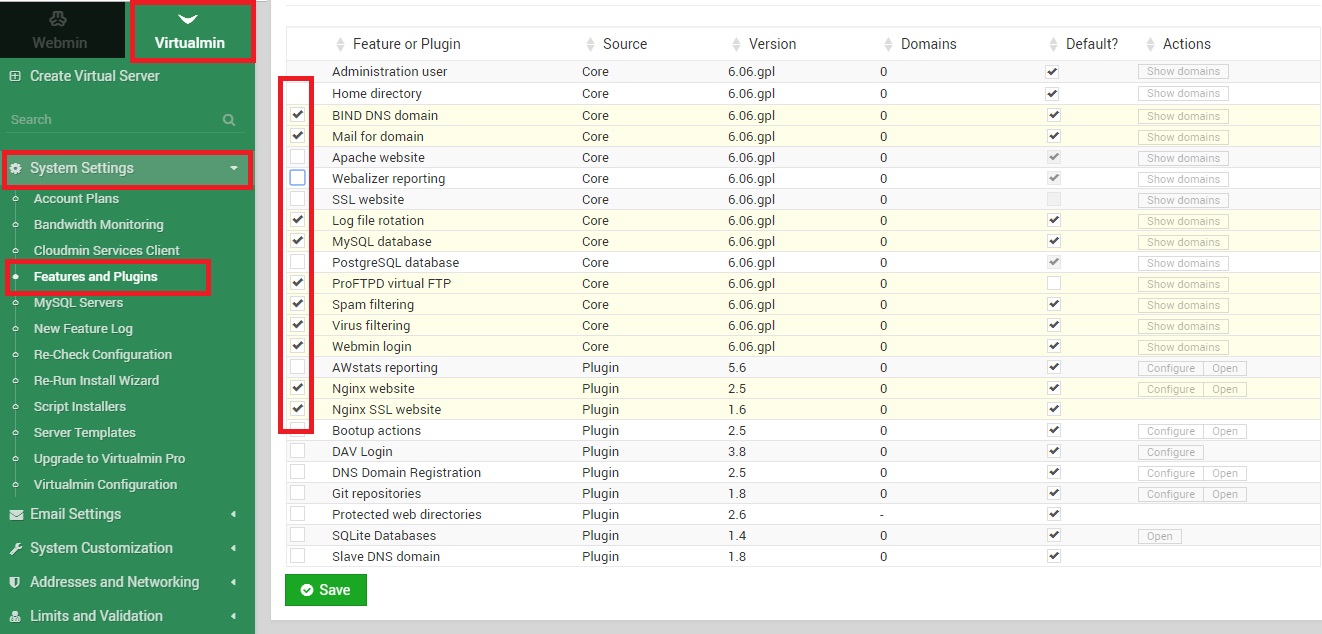The image size is (1322, 634).
Task: Open Virtualmin Configuration
Action: click(105, 484)
